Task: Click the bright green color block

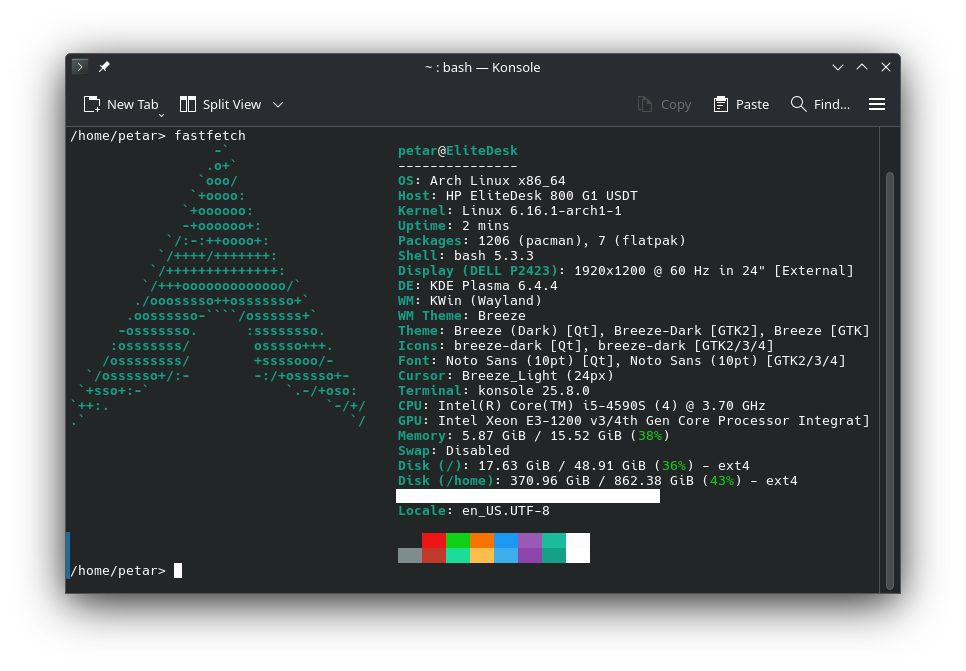Action: point(458,540)
